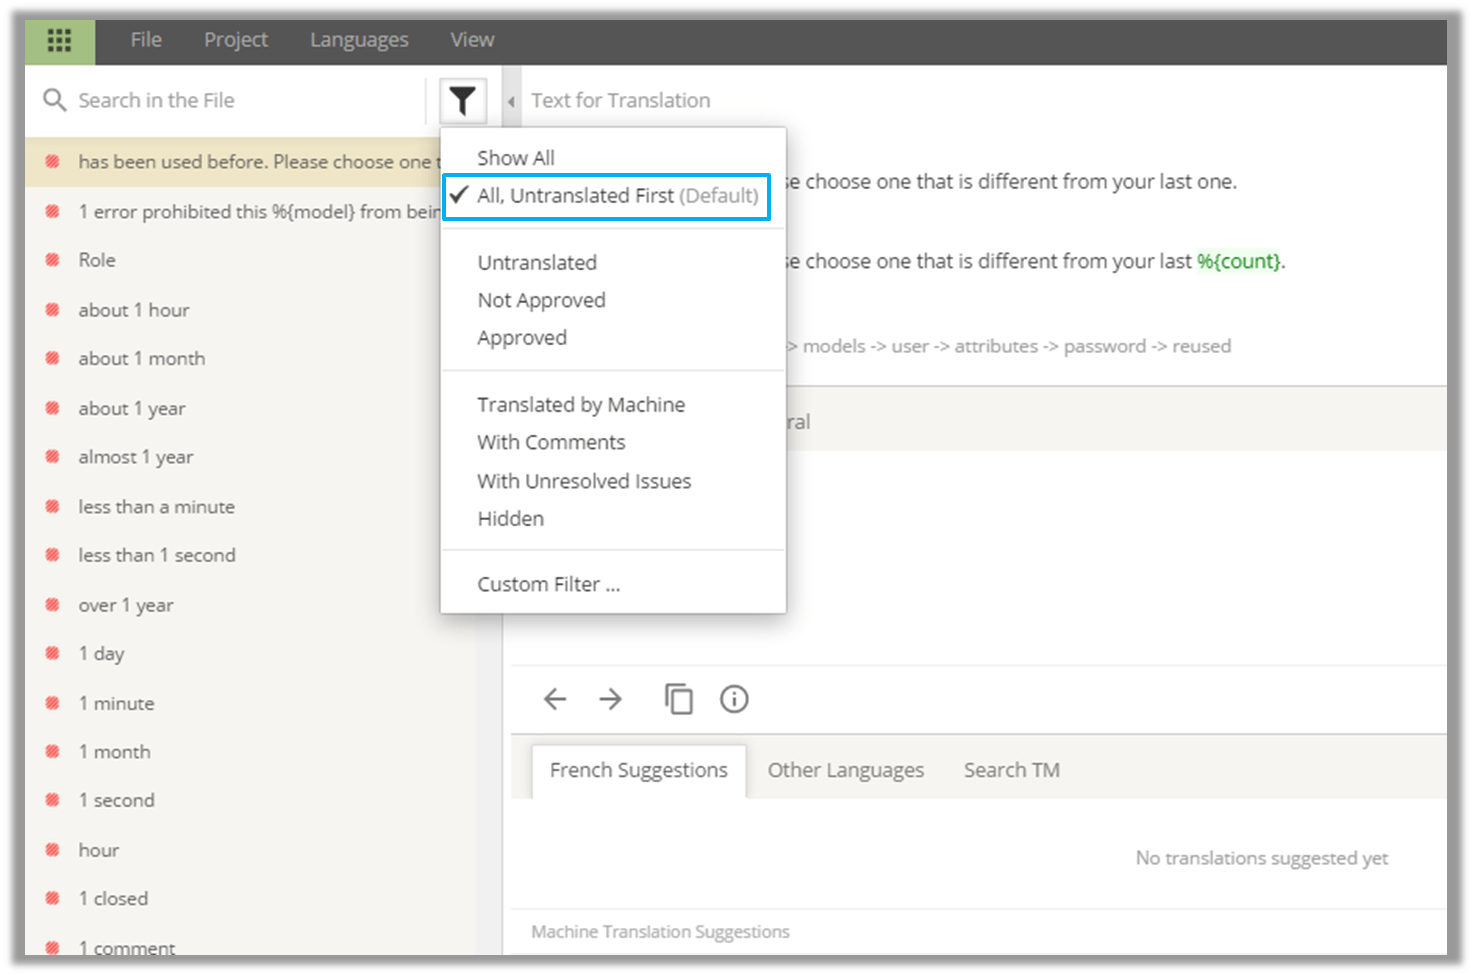Enable the Translated by Machine filter
Viewport: 1472px width, 975px height.
point(580,405)
